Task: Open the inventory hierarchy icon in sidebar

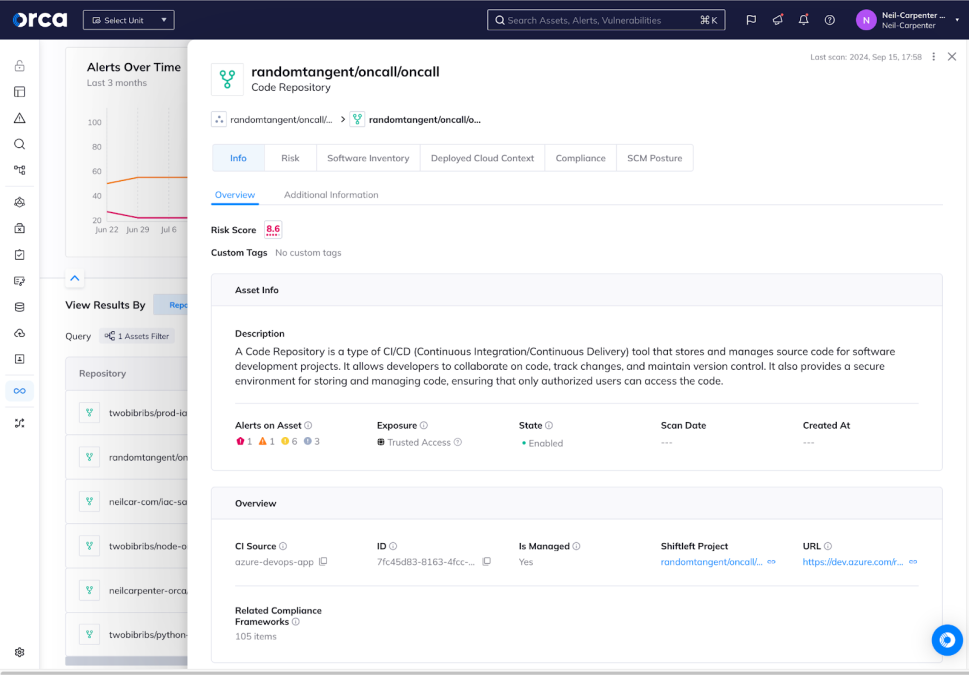Action: (20, 170)
